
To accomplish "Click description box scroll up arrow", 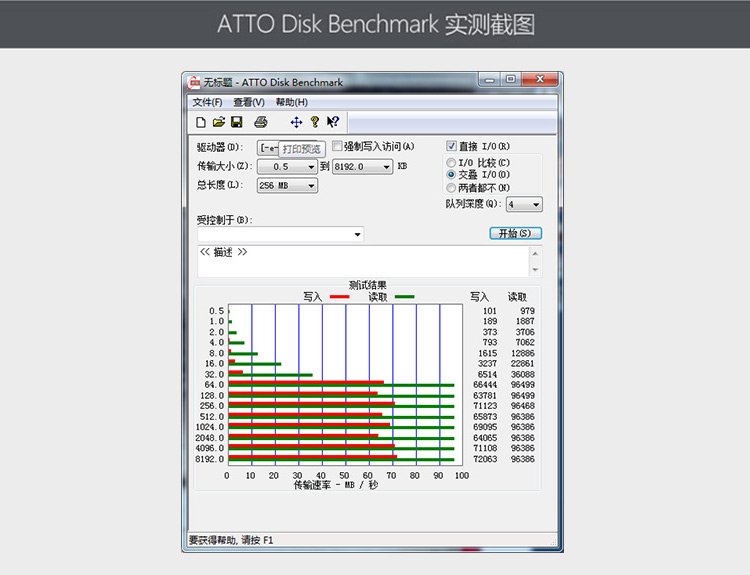I will [535, 254].
